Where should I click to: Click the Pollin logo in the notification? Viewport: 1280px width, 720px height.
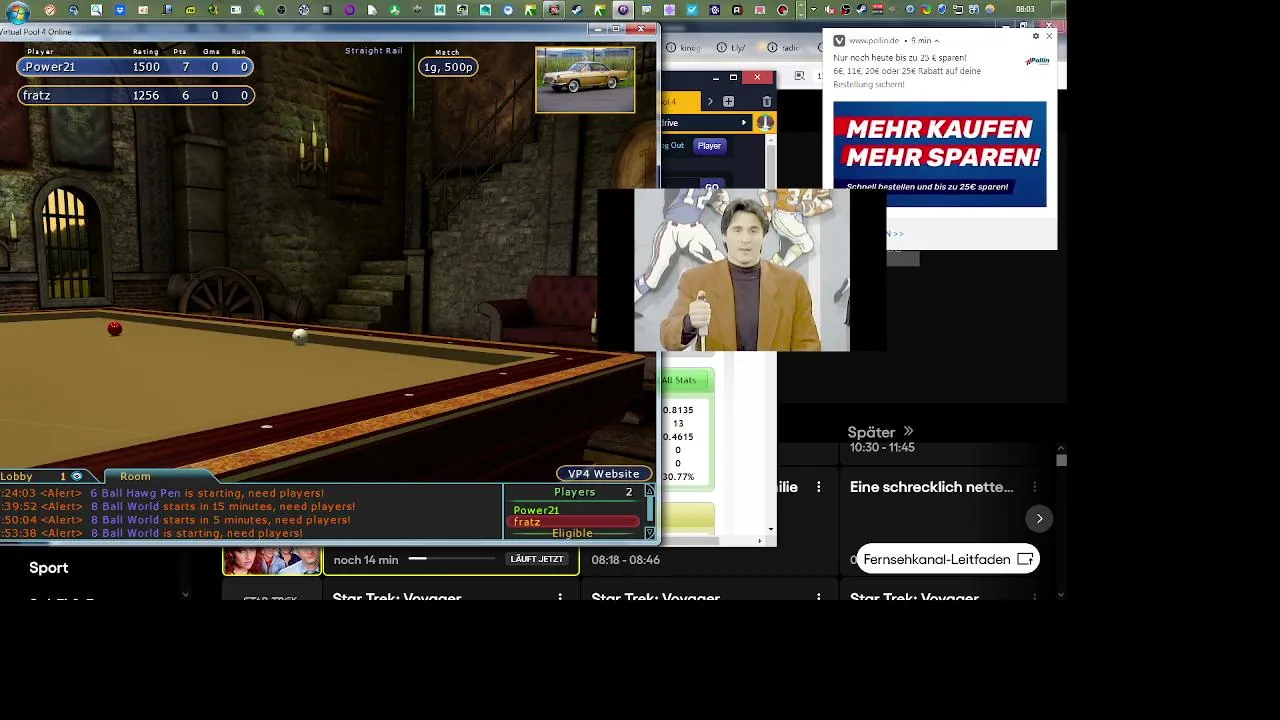click(x=1037, y=61)
